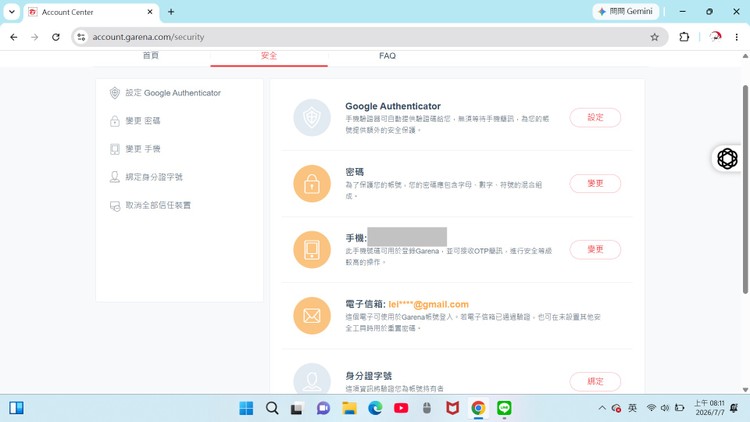Click 設定 button for Google Authenticator

[x=595, y=117]
